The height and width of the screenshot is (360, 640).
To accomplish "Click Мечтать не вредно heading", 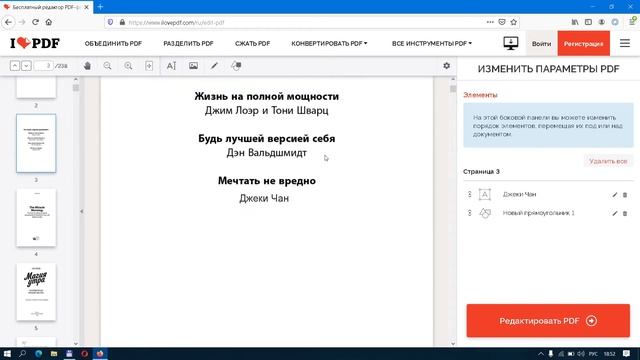I will click(x=267, y=180).
